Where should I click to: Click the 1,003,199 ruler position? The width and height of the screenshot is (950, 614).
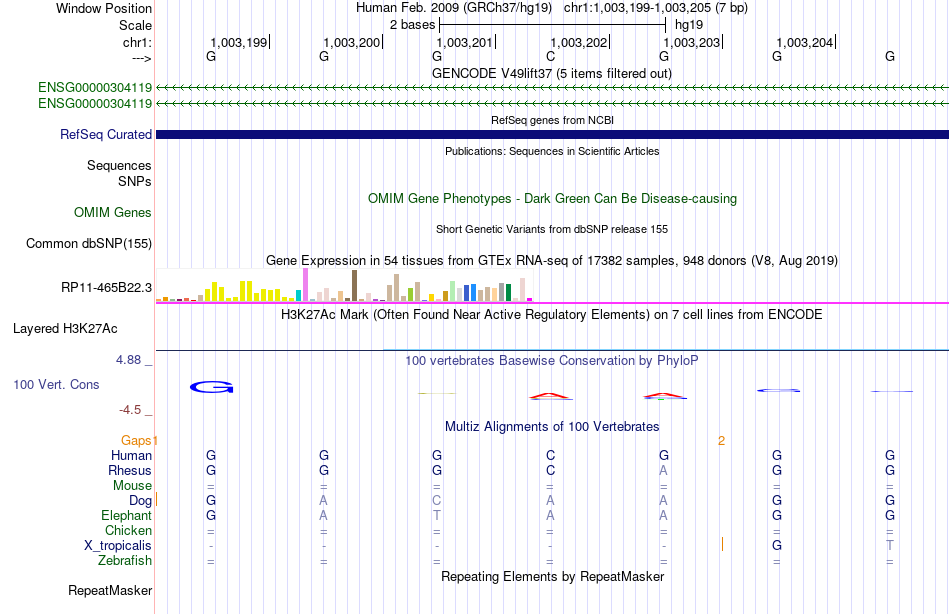point(239,42)
